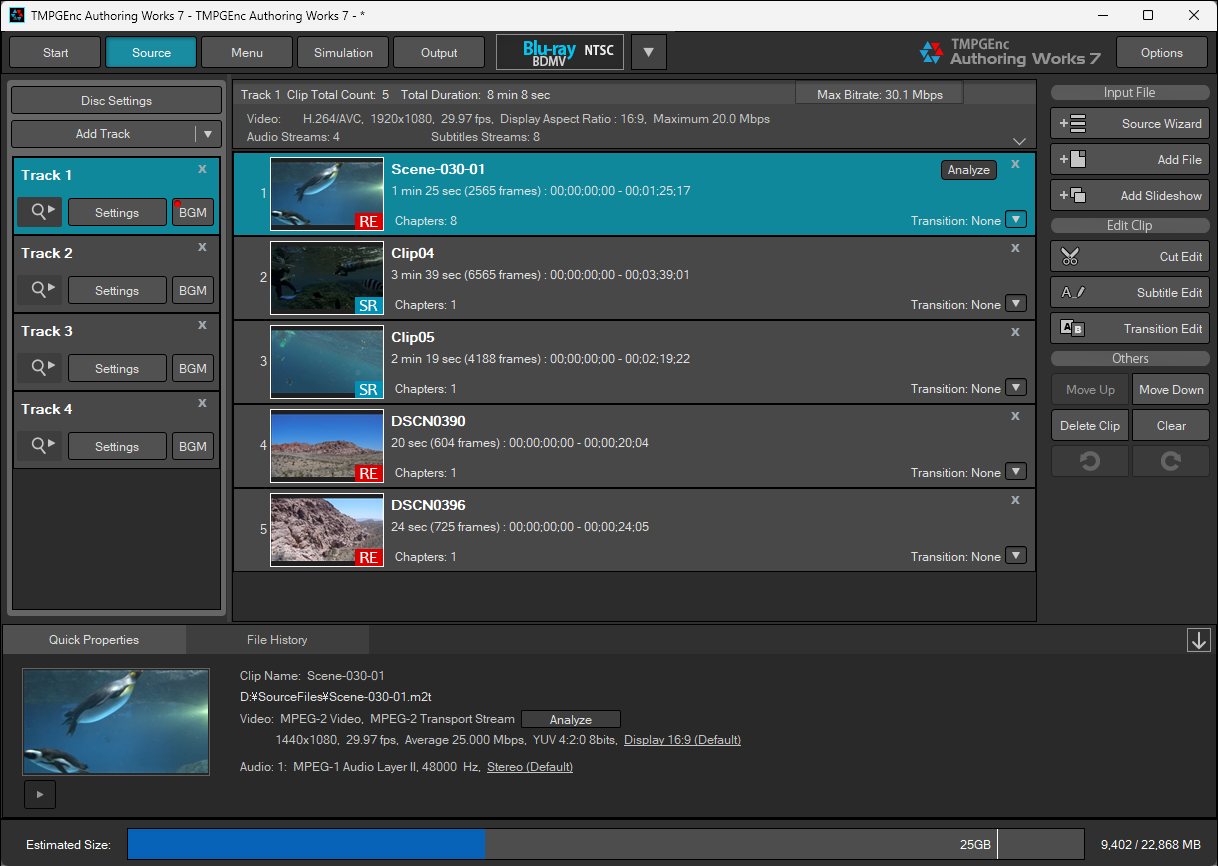This screenshot has height=866, width=1218.
Task: Click Add File button
Action: 1130,160
